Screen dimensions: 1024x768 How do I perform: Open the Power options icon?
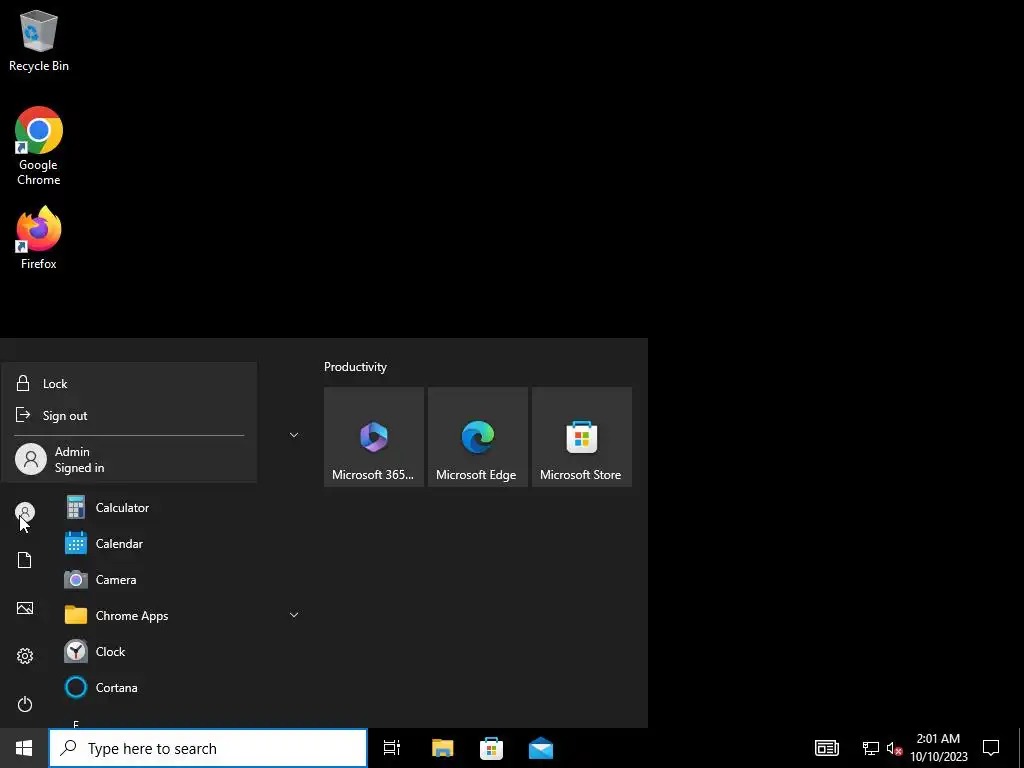pos(25,704)
